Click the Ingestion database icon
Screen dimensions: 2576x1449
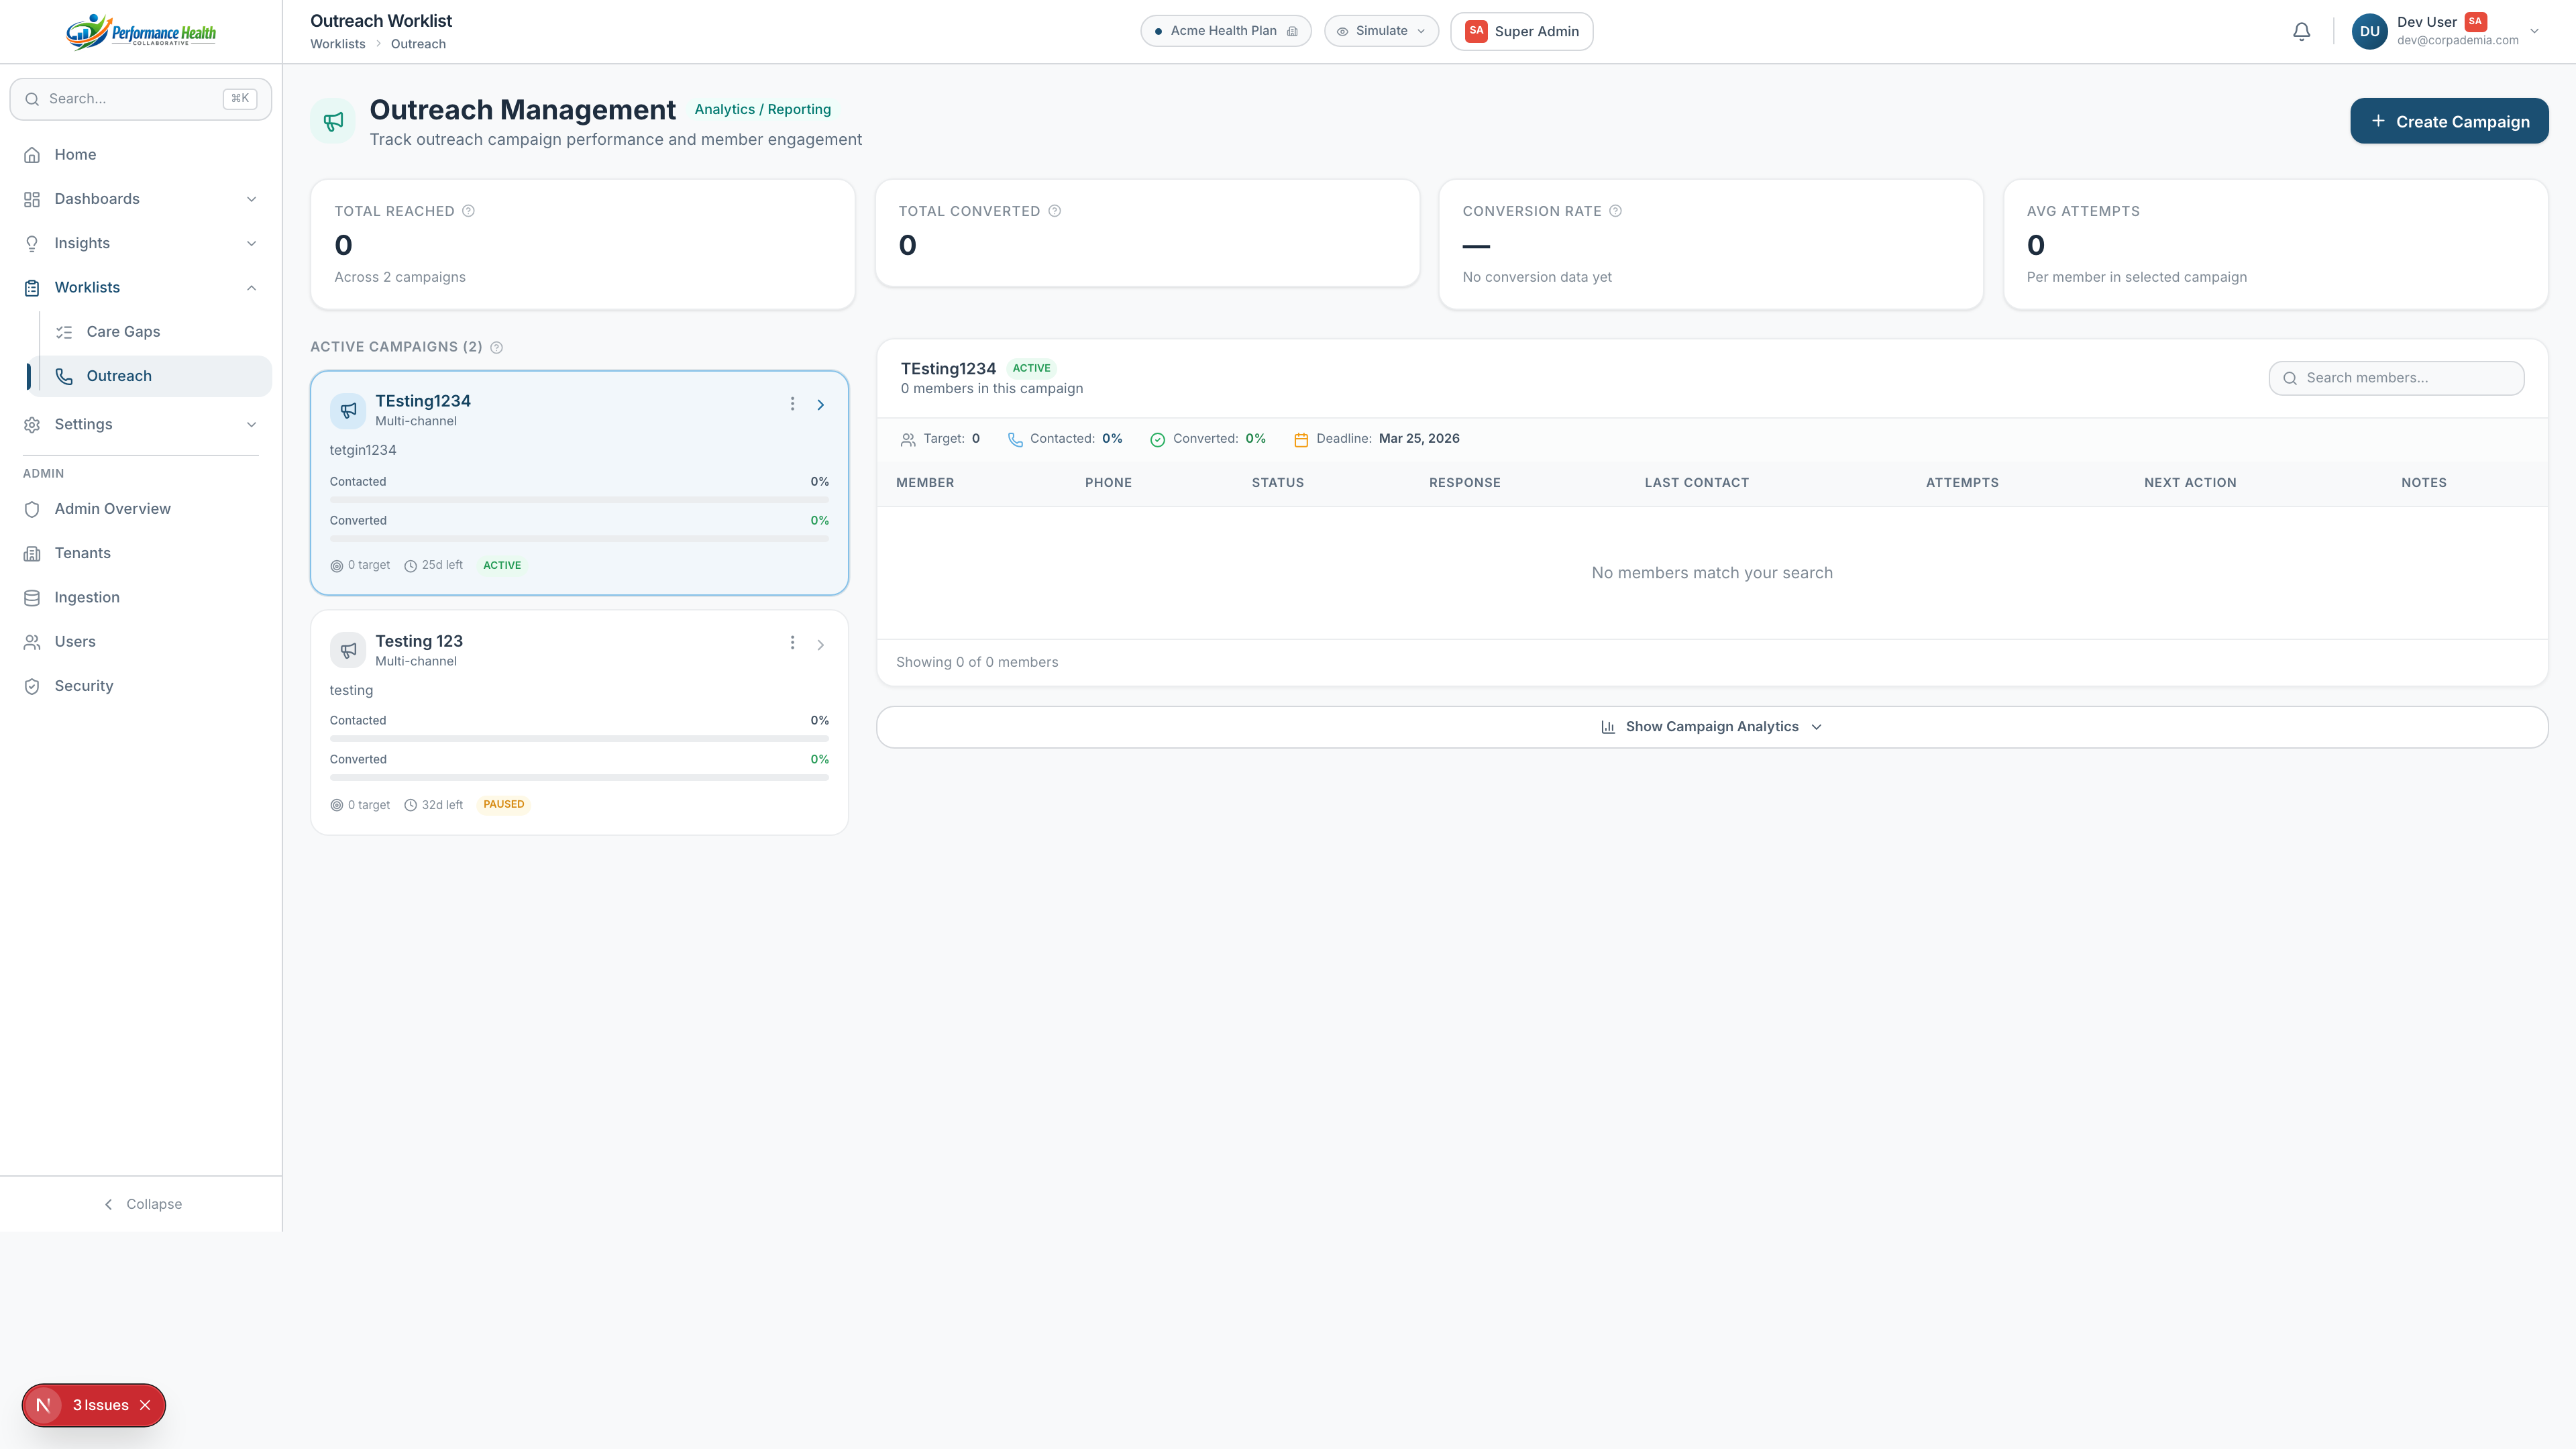32,598
